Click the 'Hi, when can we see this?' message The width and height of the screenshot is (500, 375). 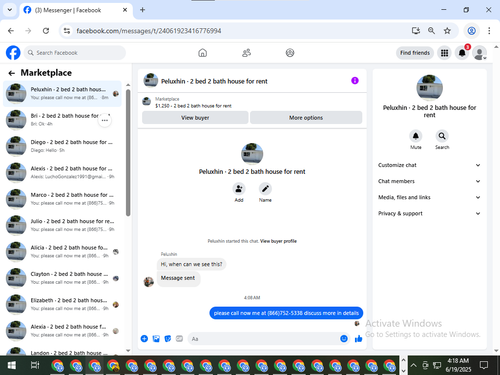point(191,264)
